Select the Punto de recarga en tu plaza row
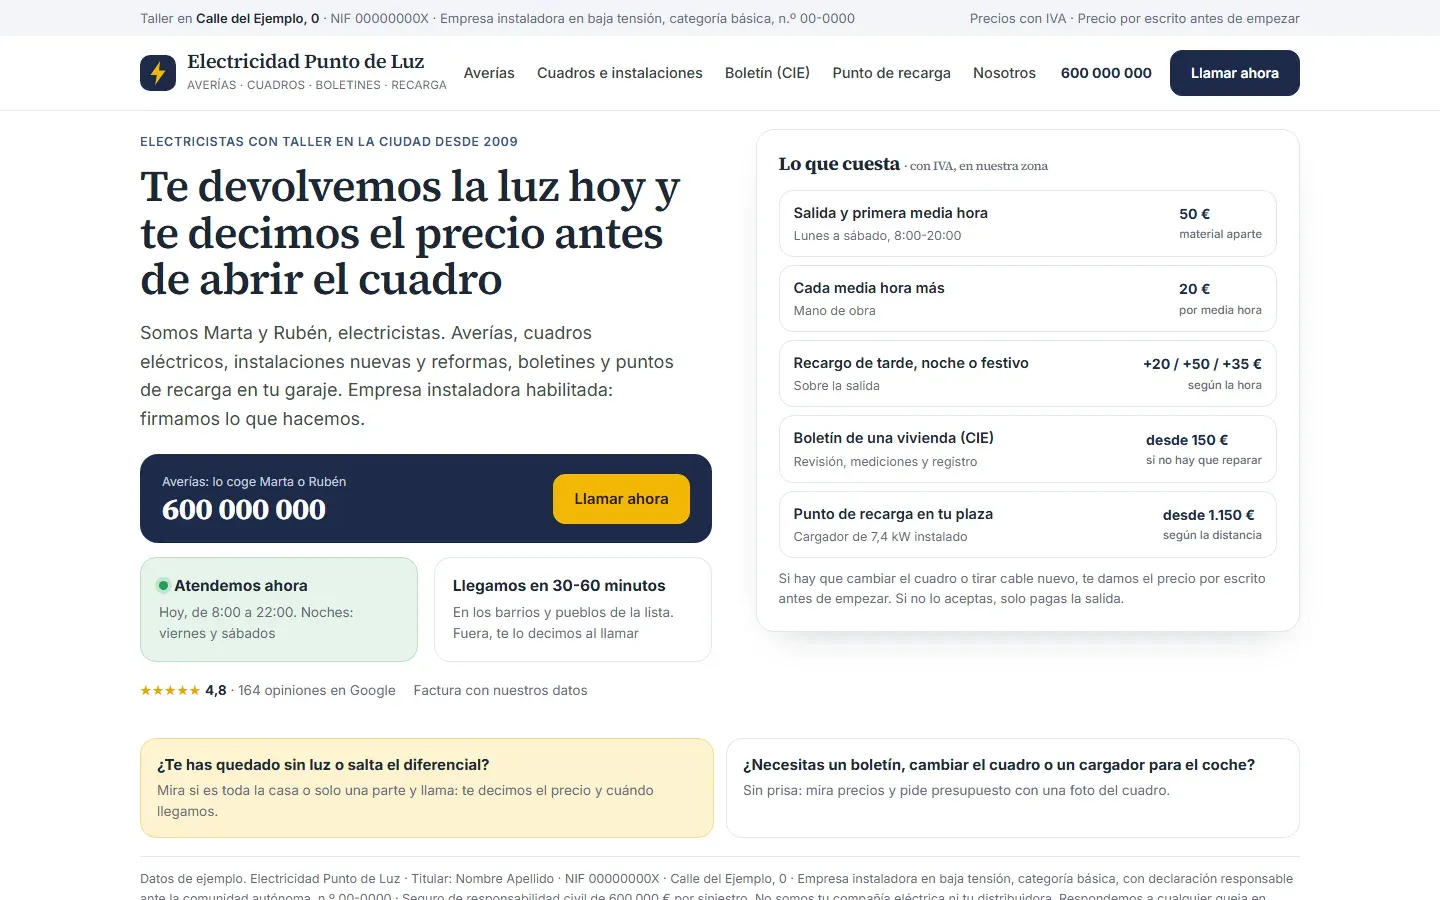 click(1028, 525)
